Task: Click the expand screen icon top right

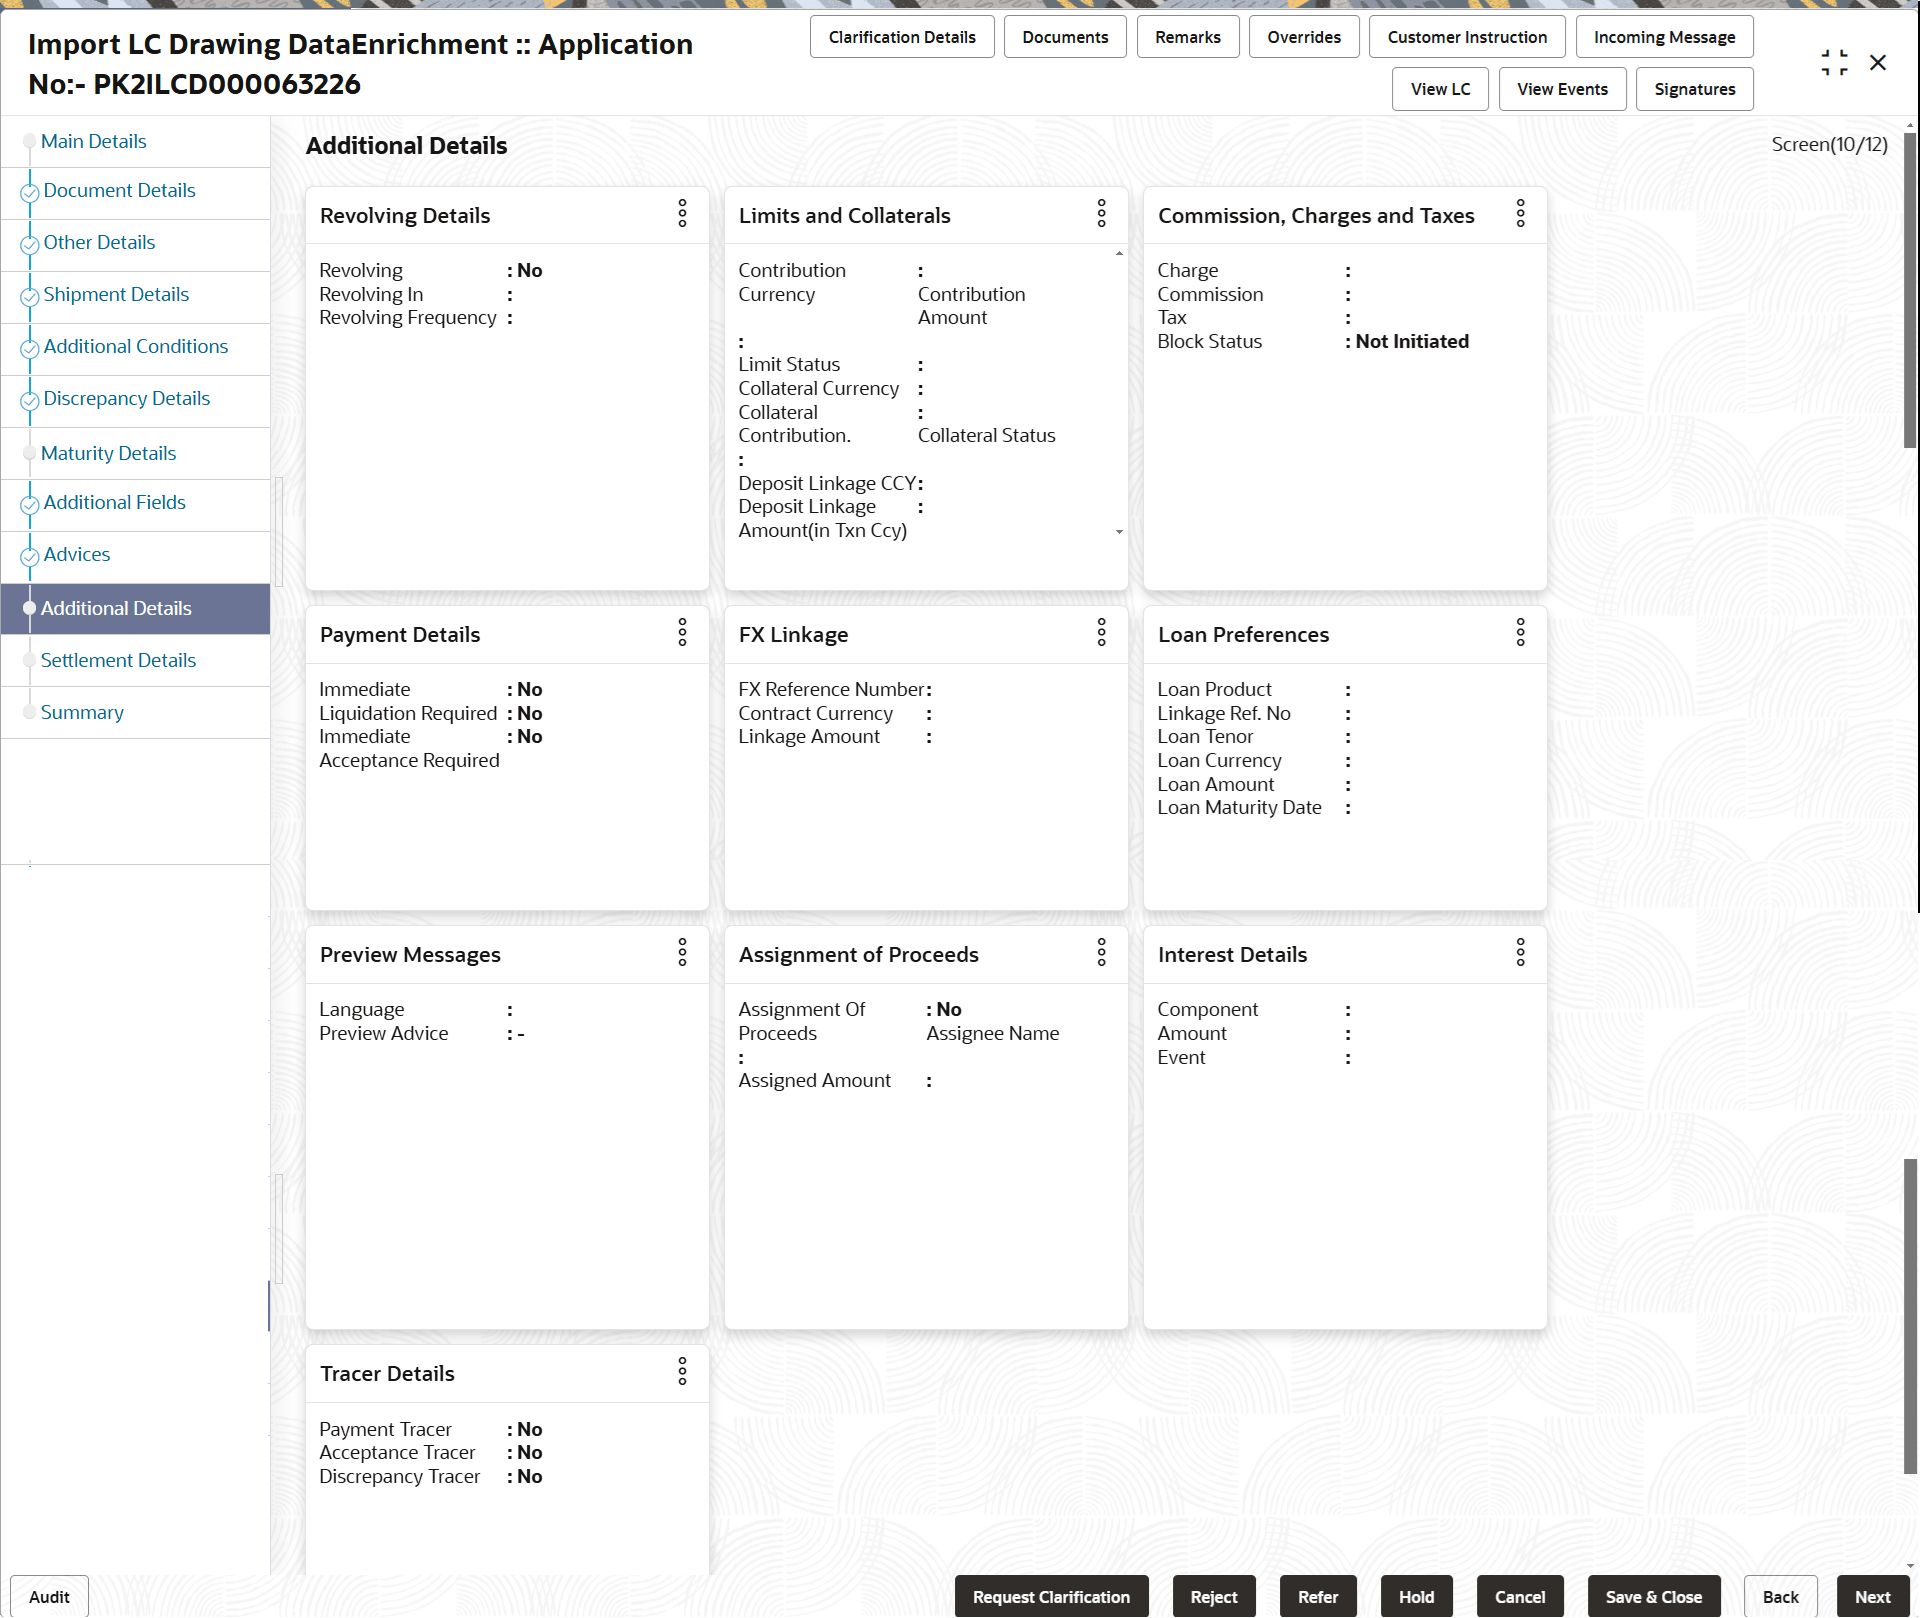Action: [x=1835, y=62]
